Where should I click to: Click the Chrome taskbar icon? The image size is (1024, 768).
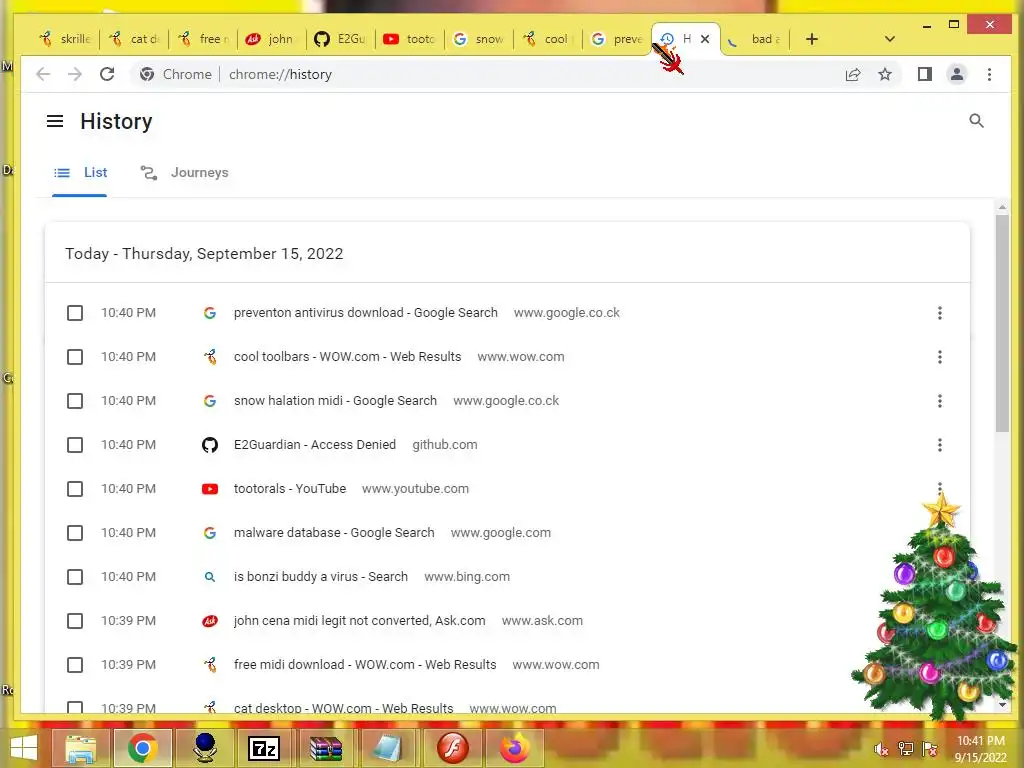142,748
